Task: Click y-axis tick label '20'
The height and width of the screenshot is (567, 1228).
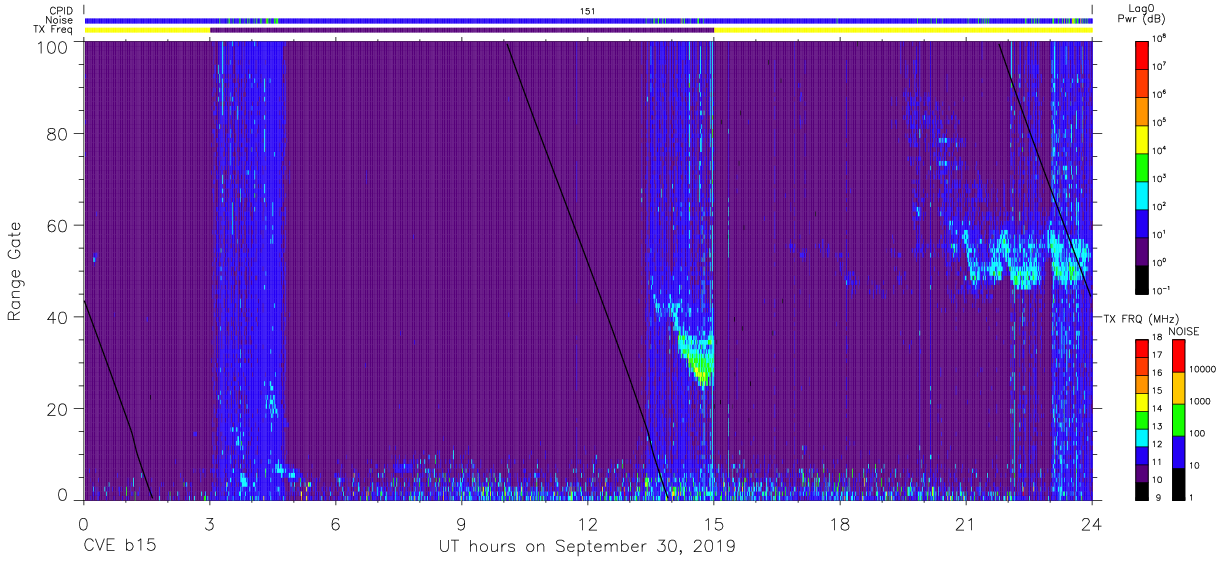Action: [57, 409]
